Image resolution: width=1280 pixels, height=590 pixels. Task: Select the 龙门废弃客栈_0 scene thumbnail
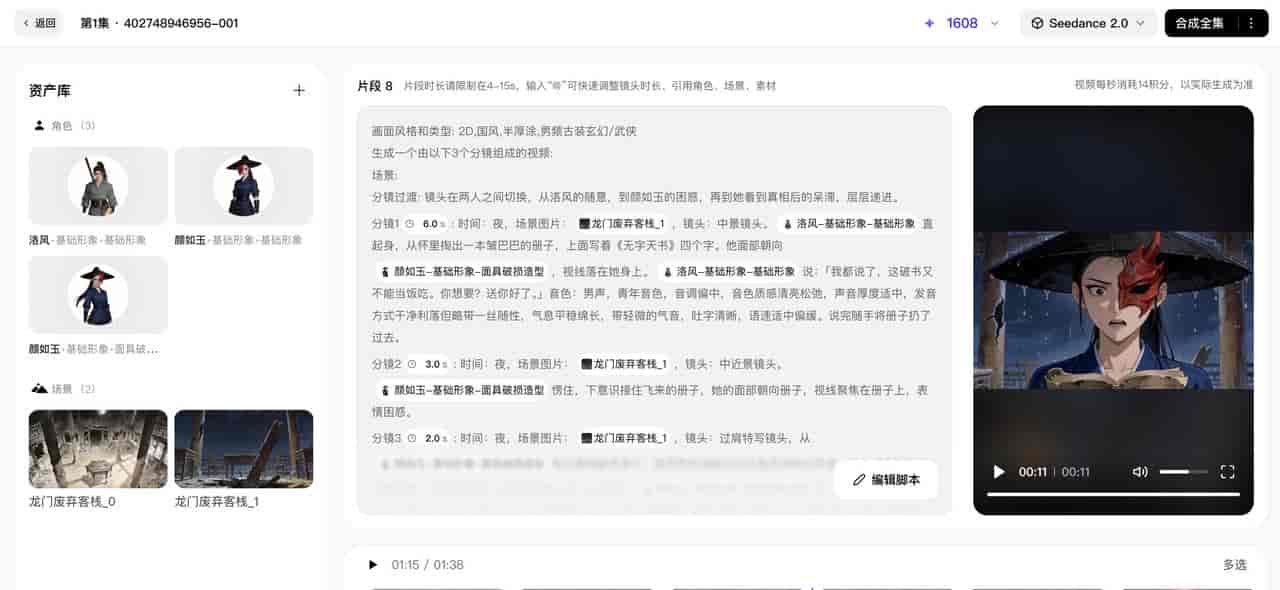pos(97,448)
